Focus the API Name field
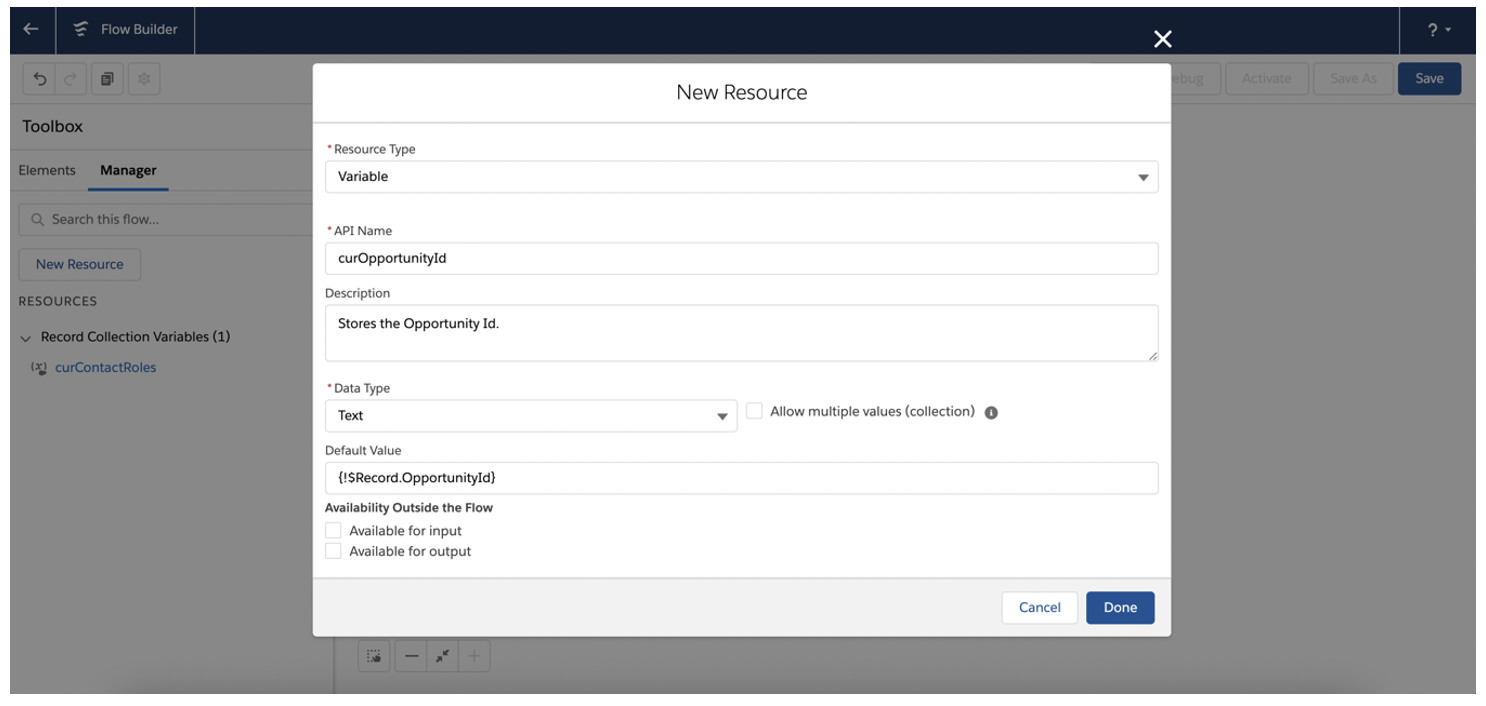 741,258
